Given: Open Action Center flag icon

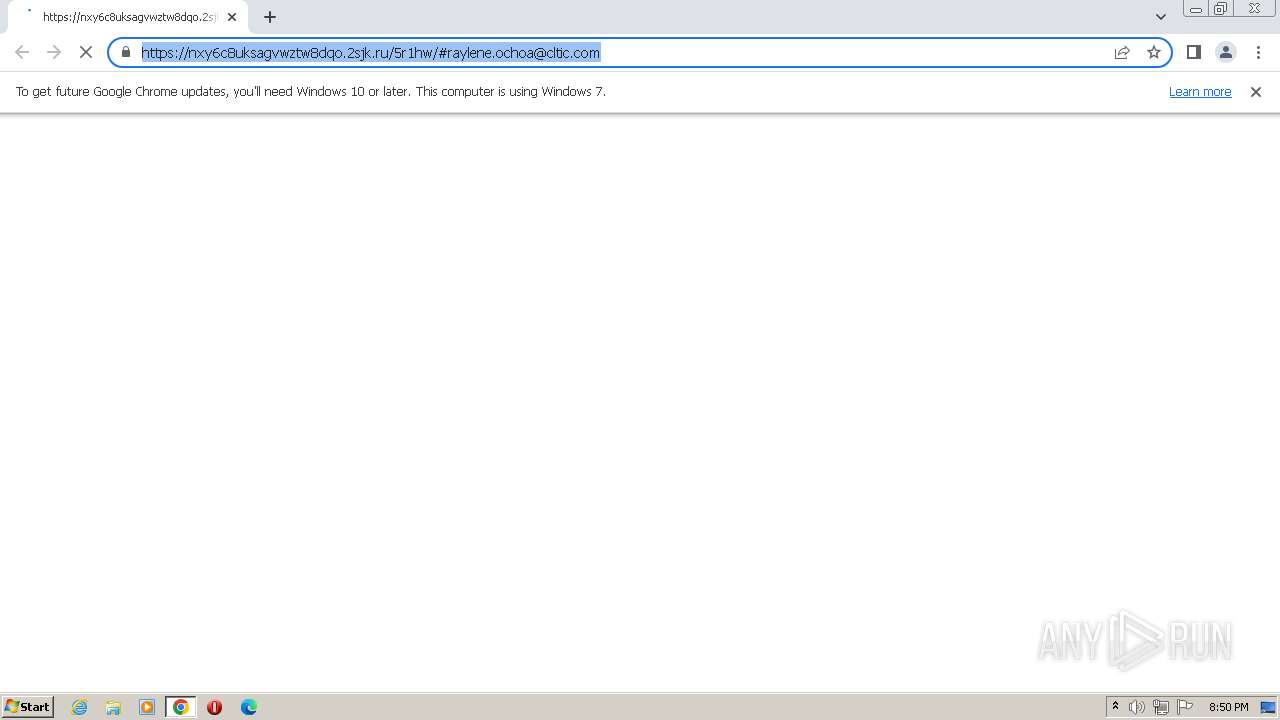Looking at the screenshot, I should point(1185,707).
